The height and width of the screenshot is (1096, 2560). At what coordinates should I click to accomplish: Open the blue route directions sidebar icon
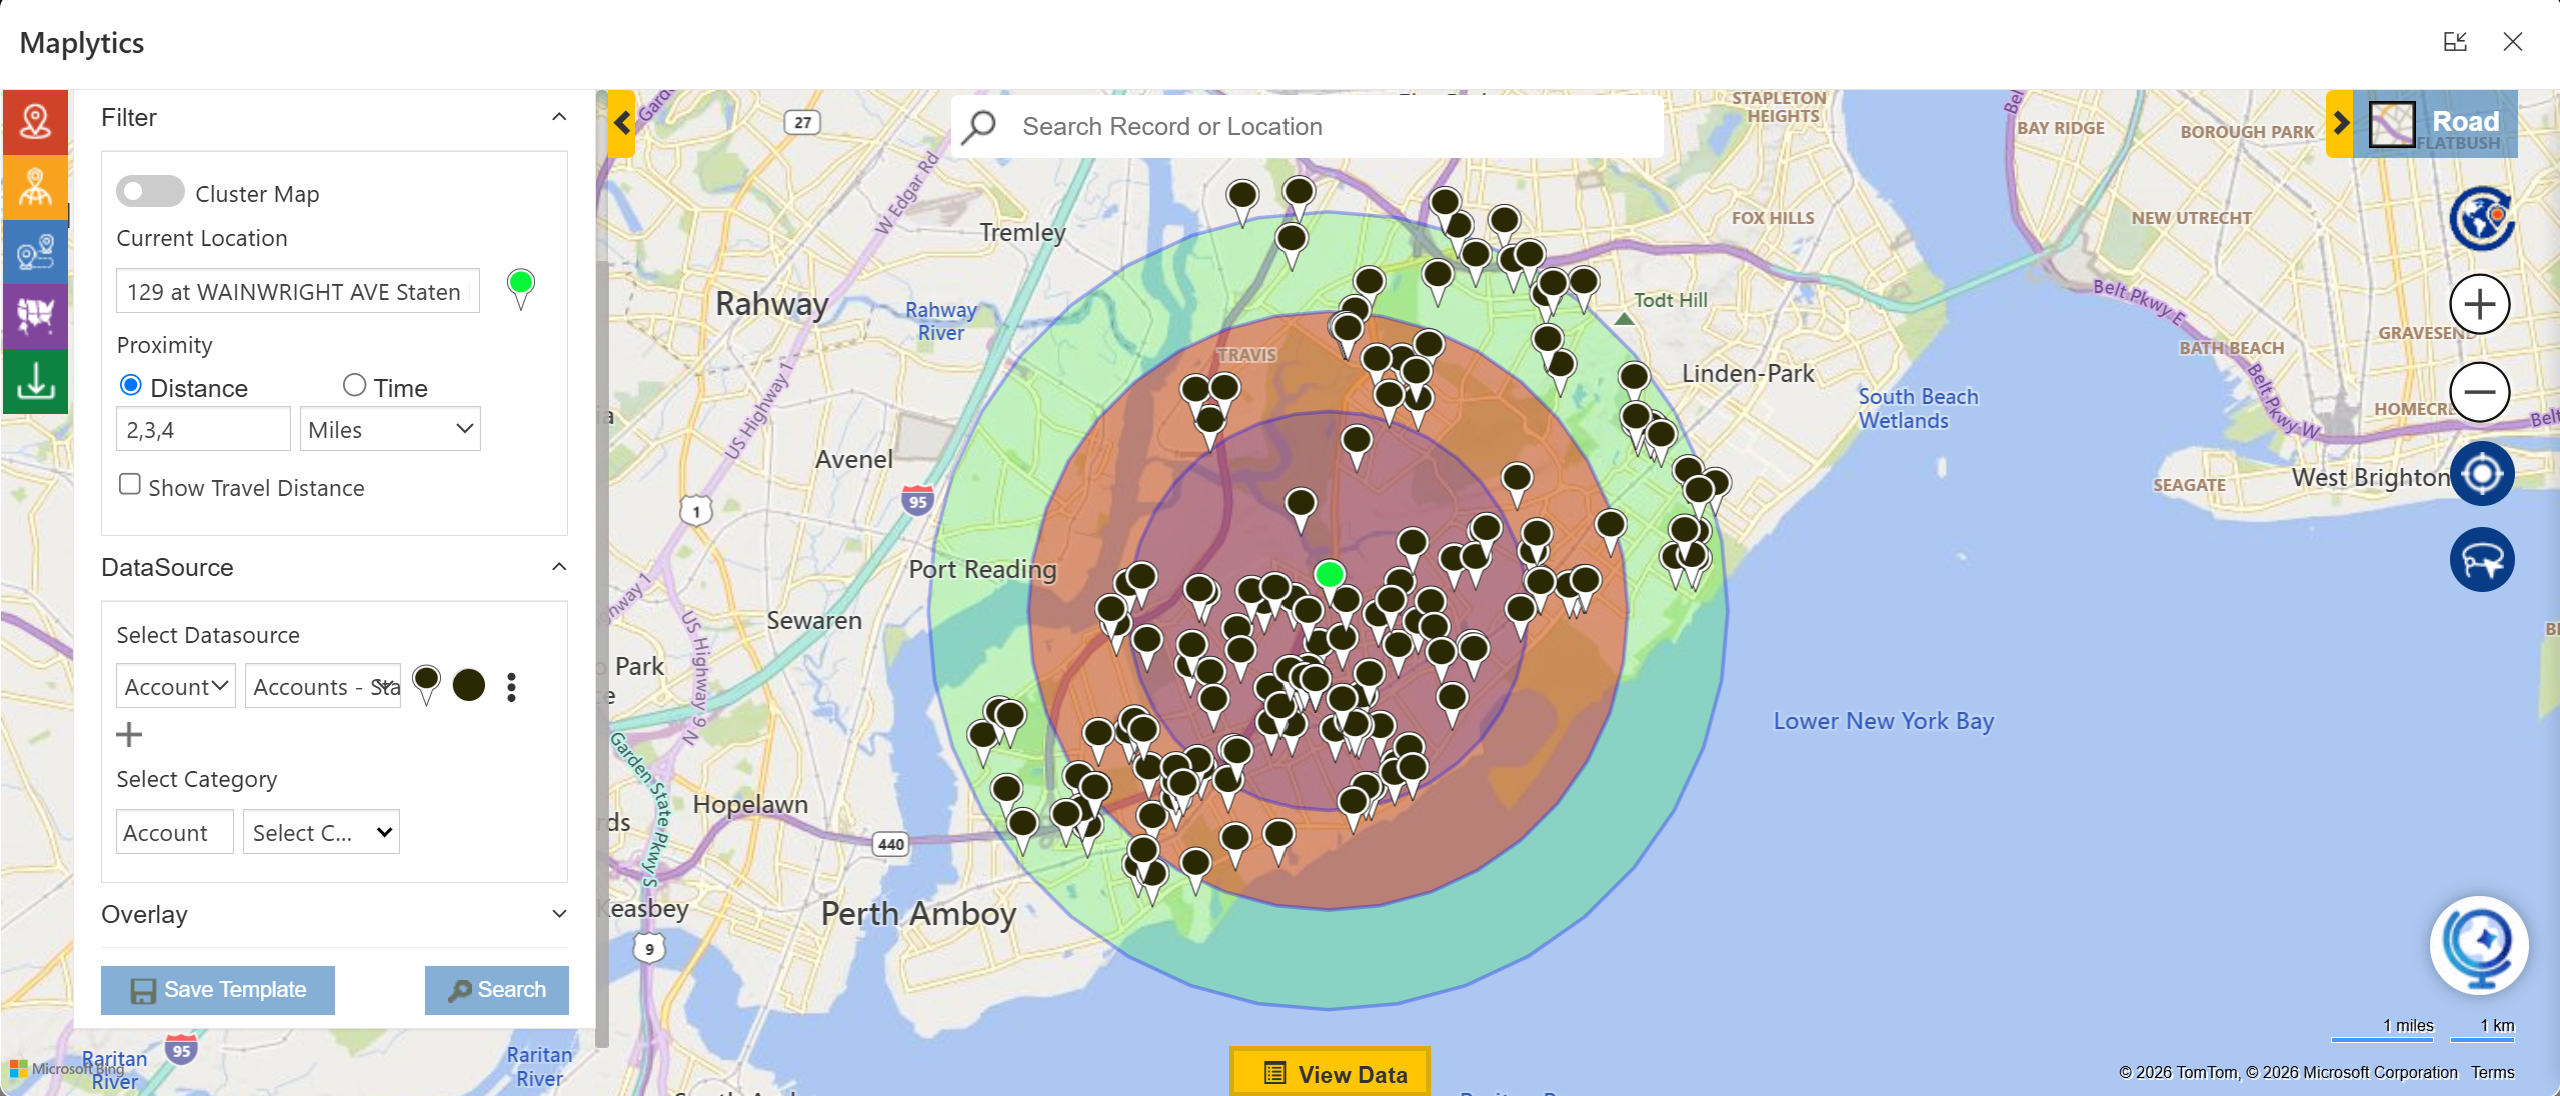coord(35,252)
